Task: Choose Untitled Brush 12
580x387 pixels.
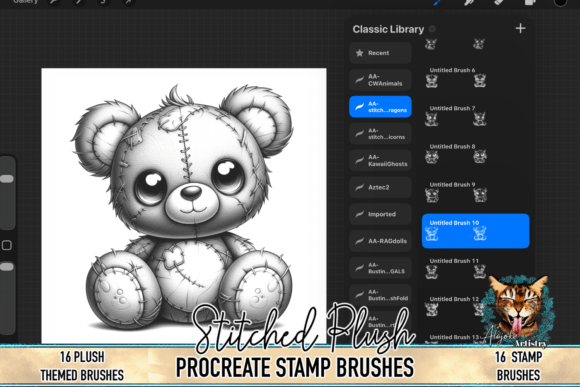Action: click(x=476, y=307)
